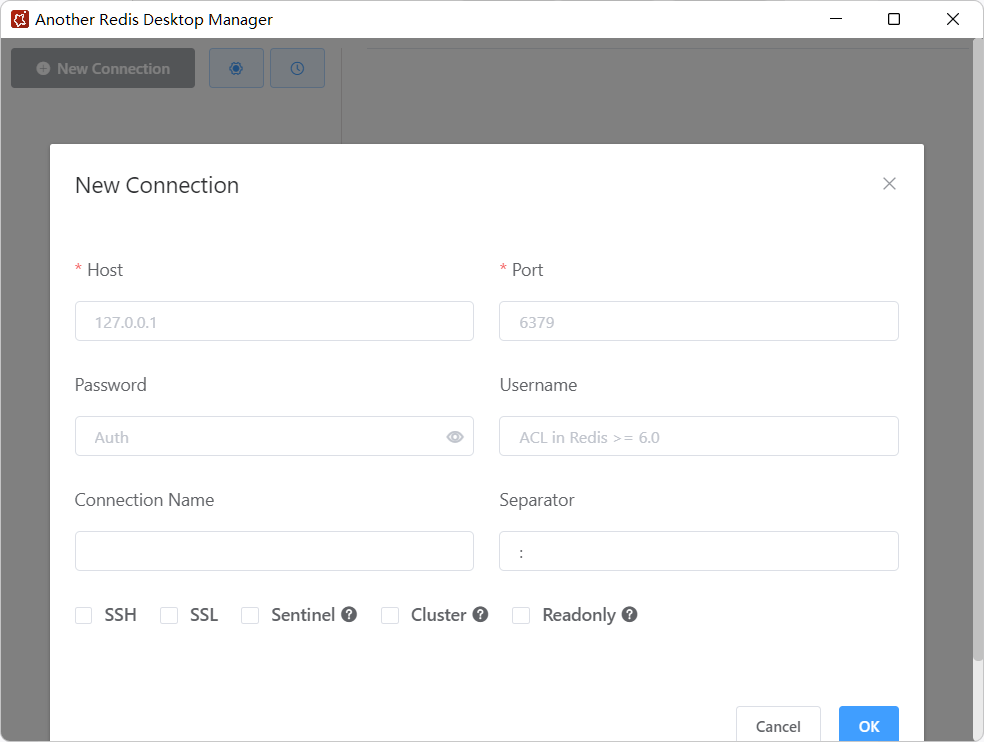This screenshot has height=742, width=984.
Task: Check the Cluster option
Action: click(x=390, y=615)
